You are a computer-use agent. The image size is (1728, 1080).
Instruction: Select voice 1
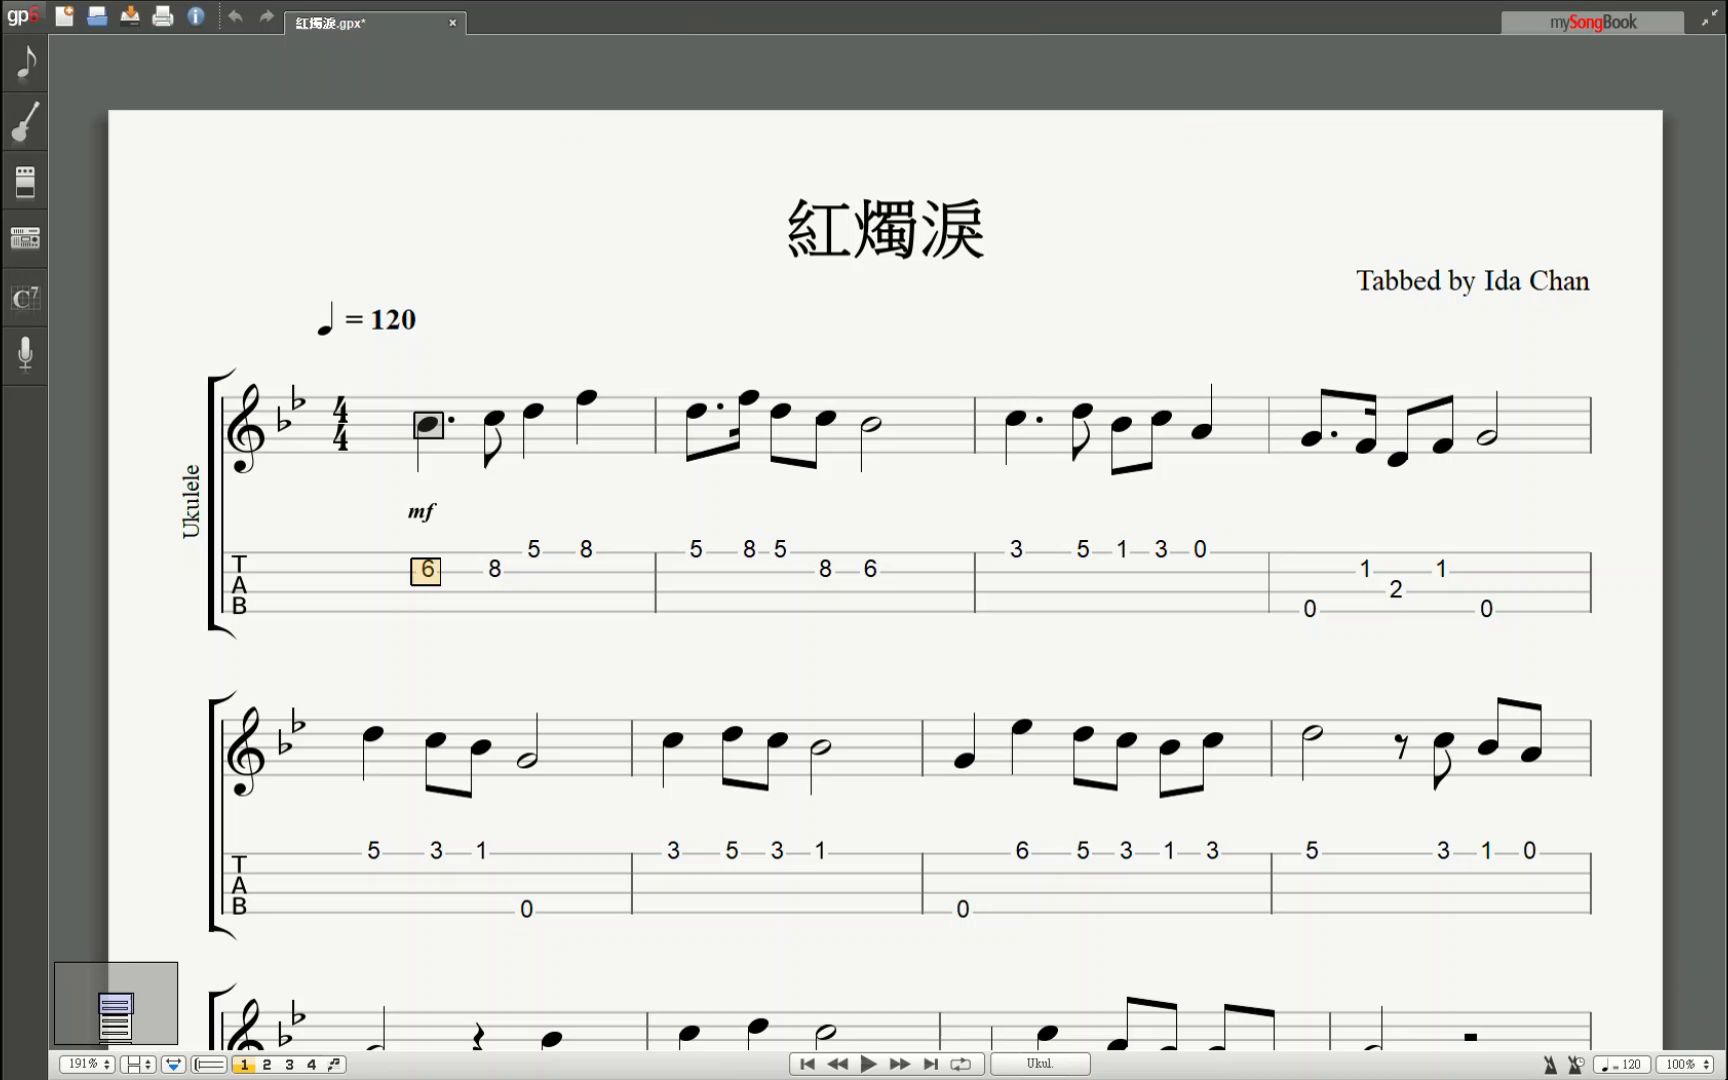point(244,1065)
